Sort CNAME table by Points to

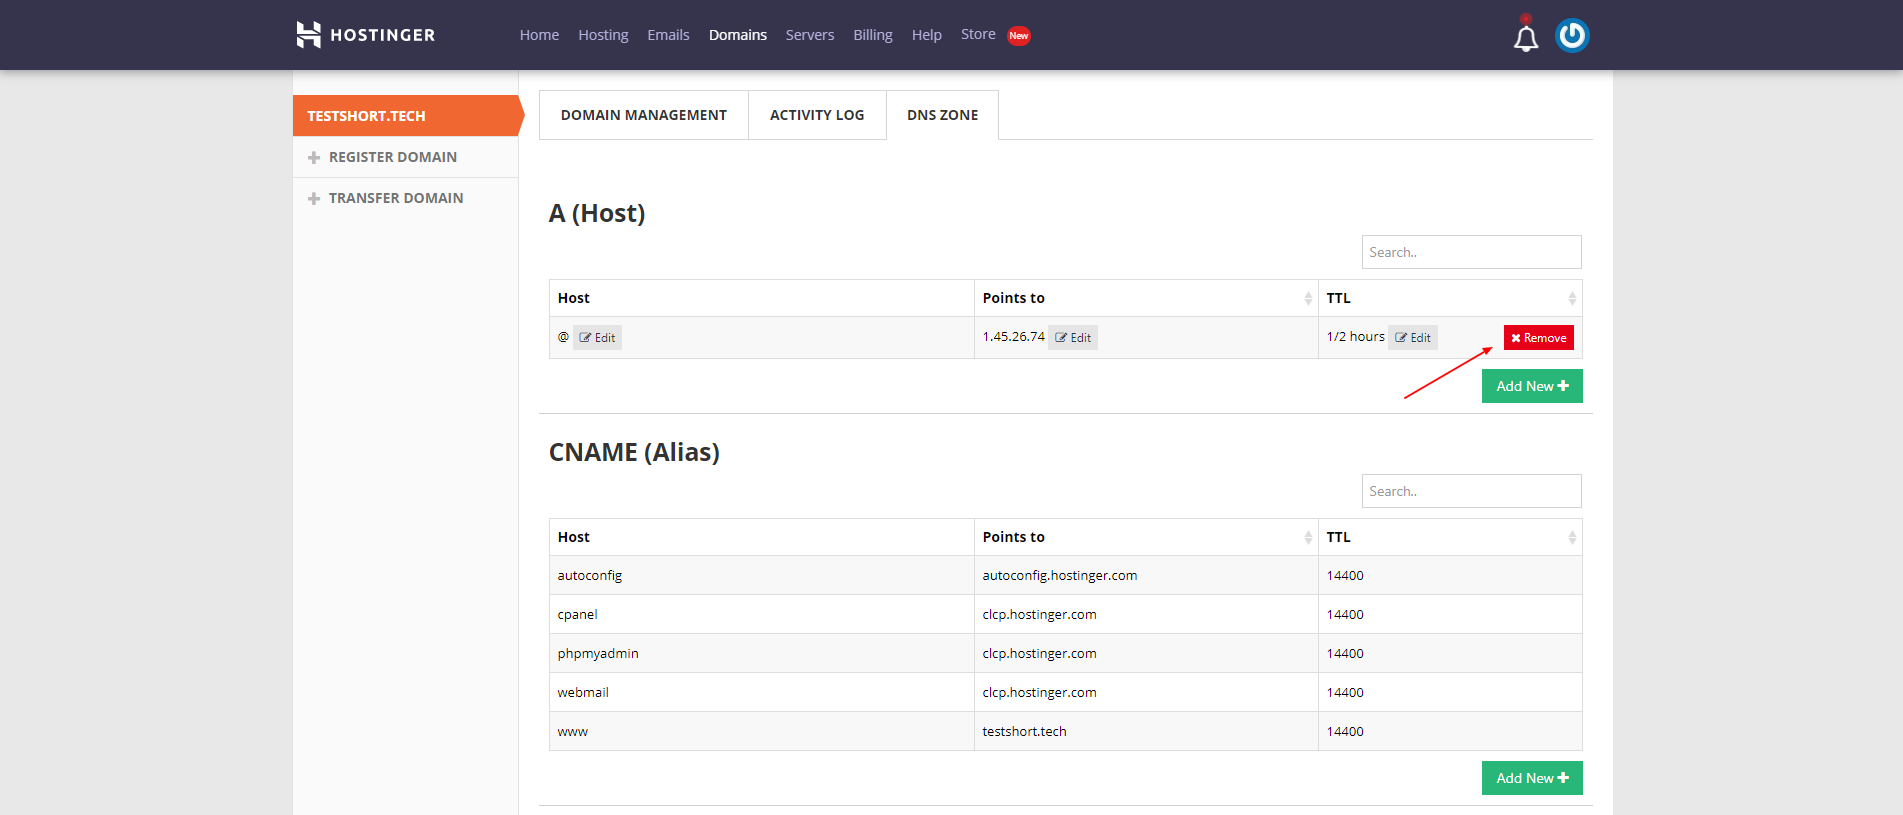click(1307, 538)
